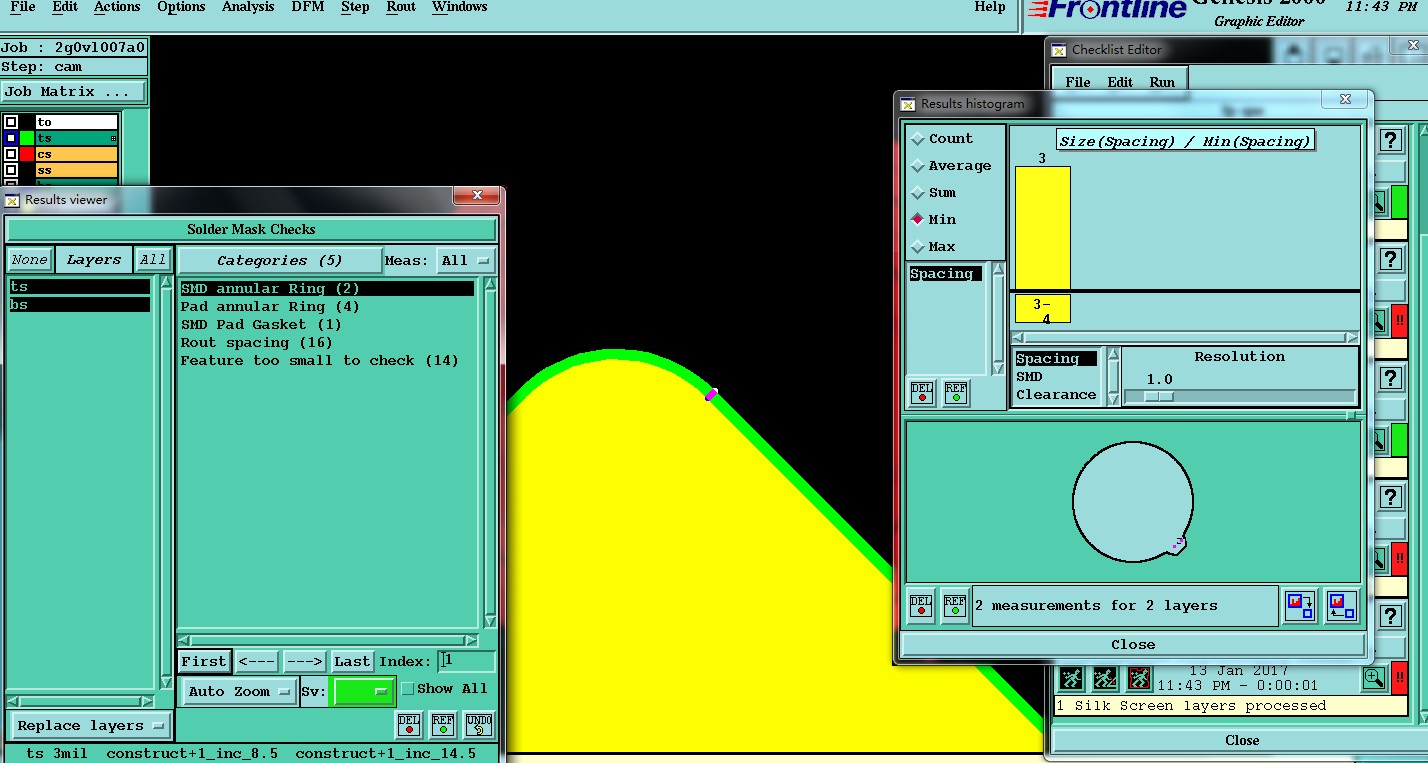This screenshot has width=1428, height=763.
Task: Select the Pad annular Ring (4) category
Action: click(x=270, y=307)
